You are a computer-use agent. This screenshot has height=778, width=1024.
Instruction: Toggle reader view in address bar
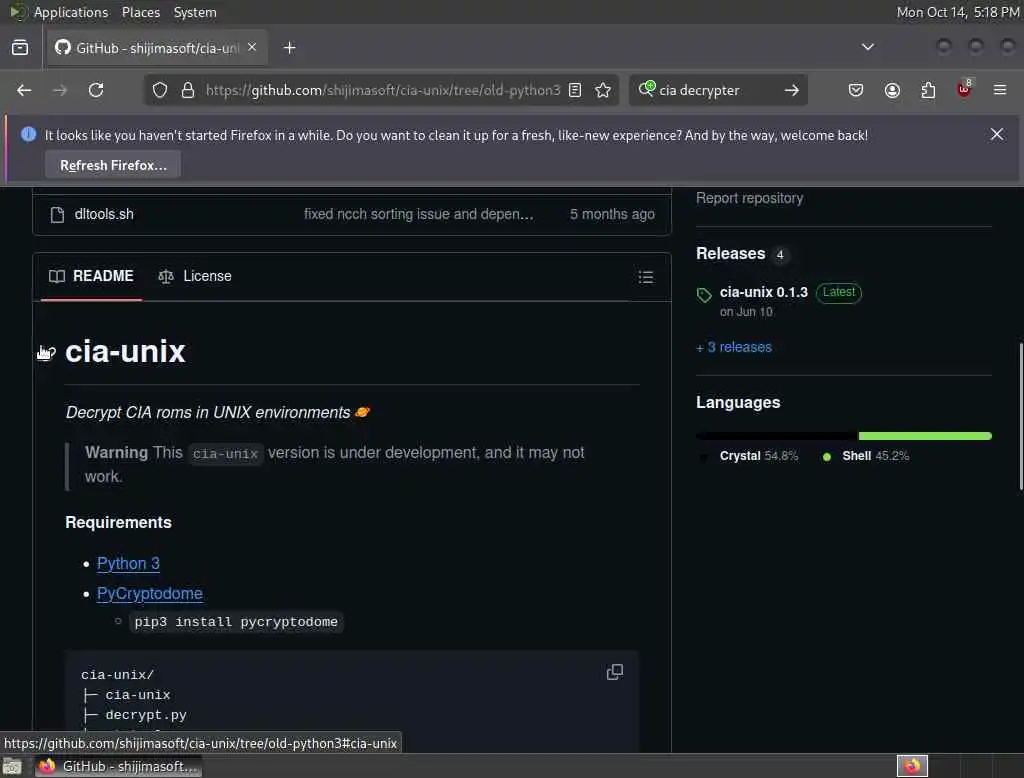click(x=575, y=90)
